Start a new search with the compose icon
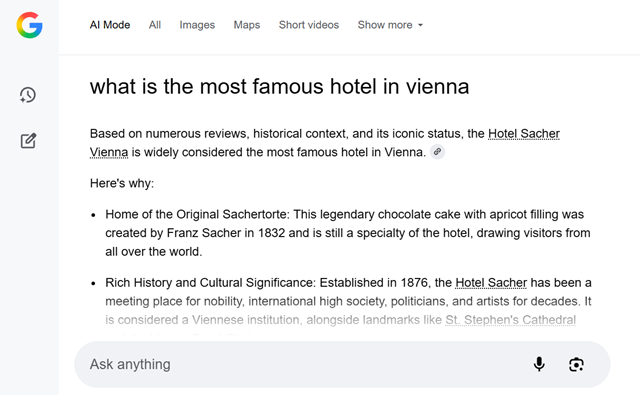 tap(28, 141)
